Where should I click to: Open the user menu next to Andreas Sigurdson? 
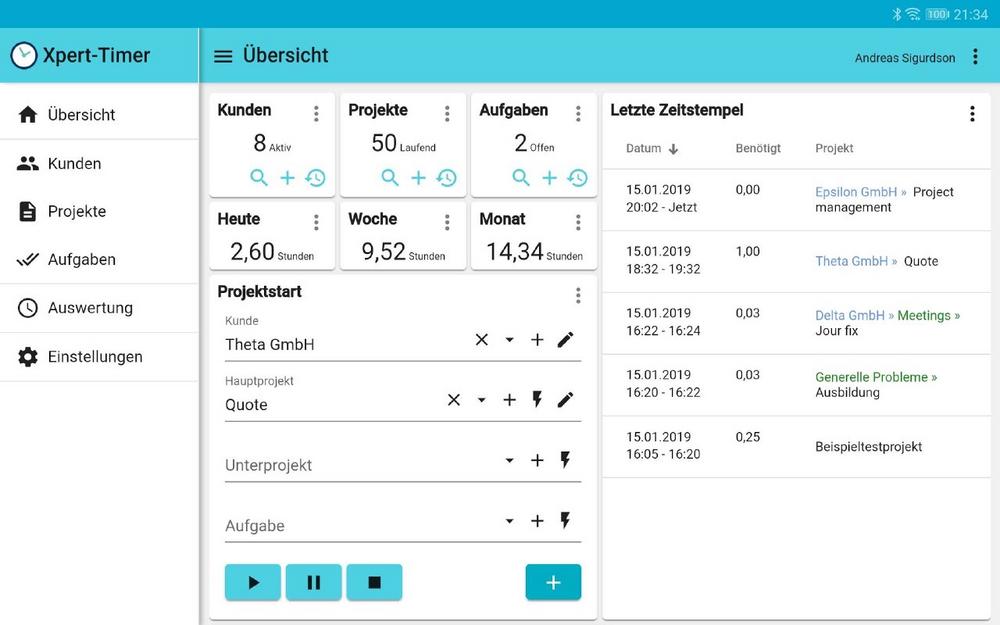(x=975, y=57)
